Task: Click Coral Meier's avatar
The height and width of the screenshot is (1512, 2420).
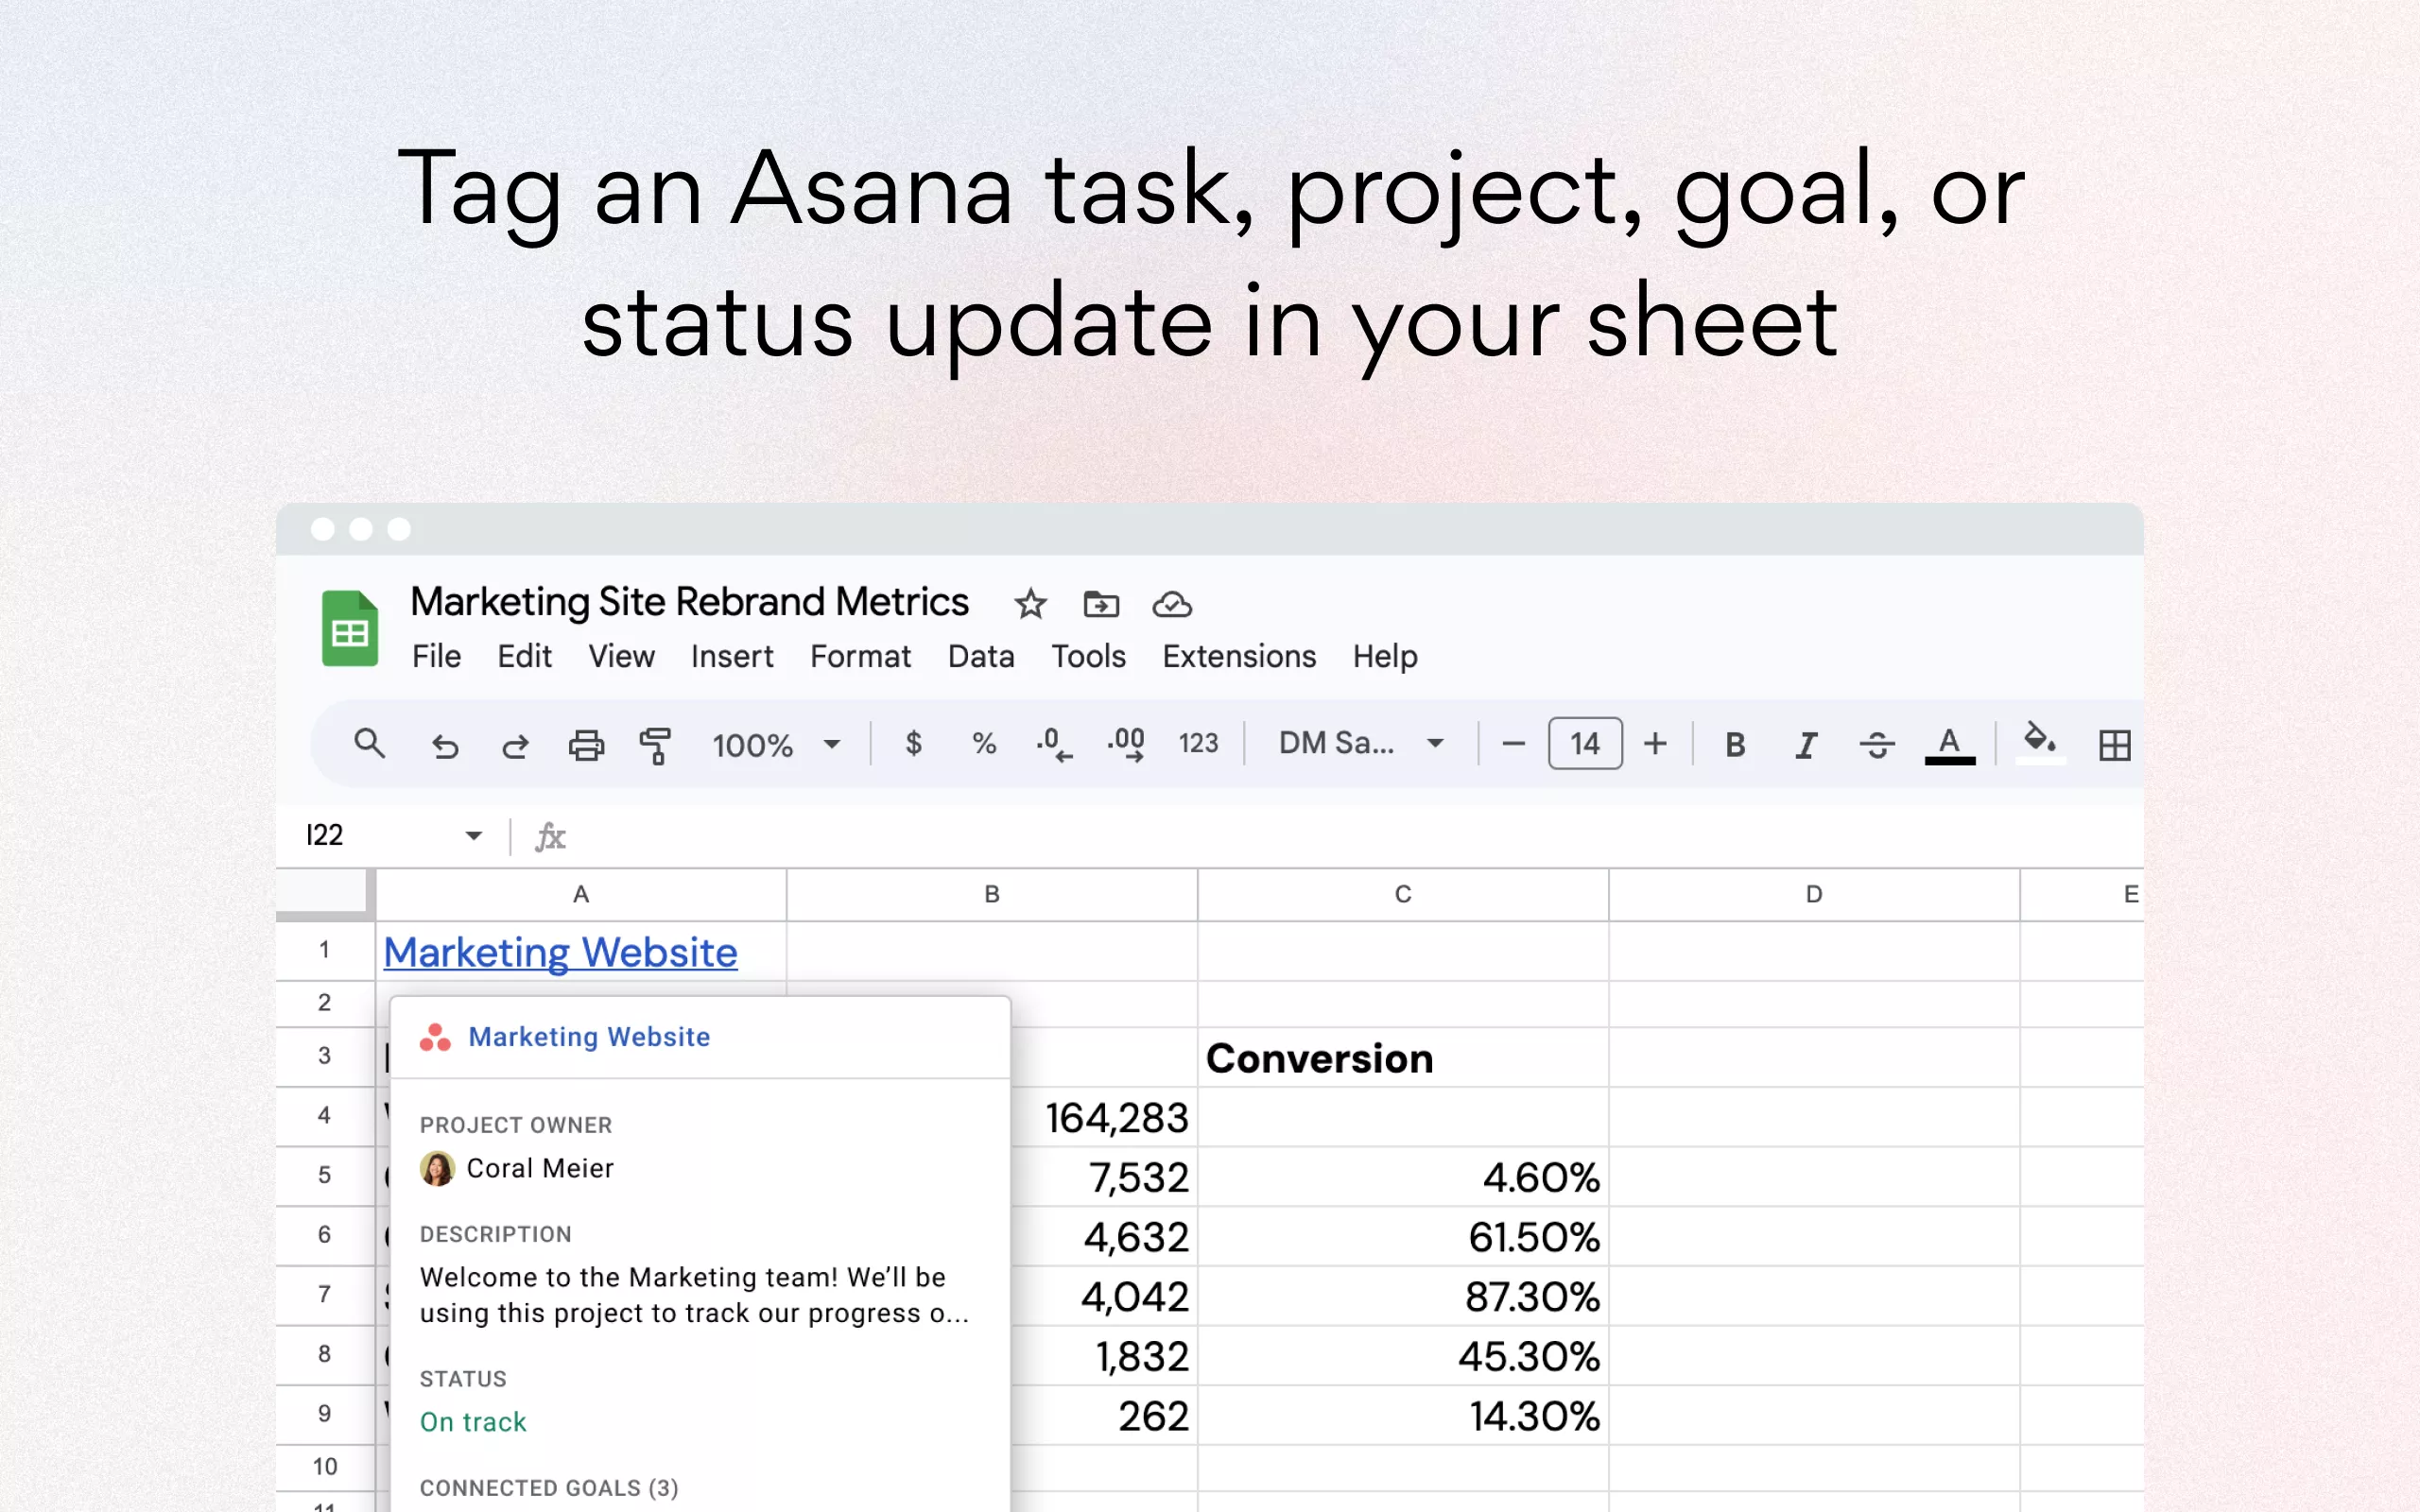Action: [437, 1168]
